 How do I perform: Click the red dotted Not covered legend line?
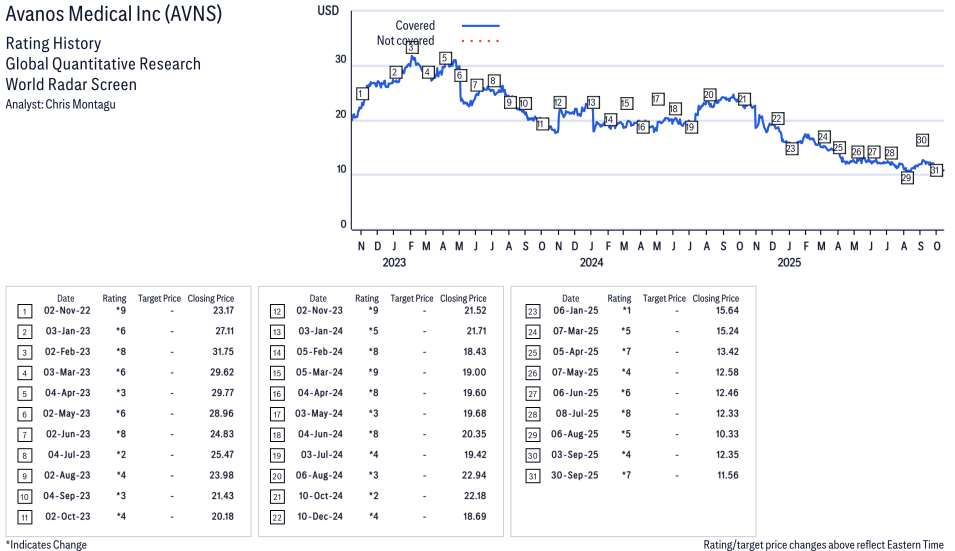[x=480, y=41]
